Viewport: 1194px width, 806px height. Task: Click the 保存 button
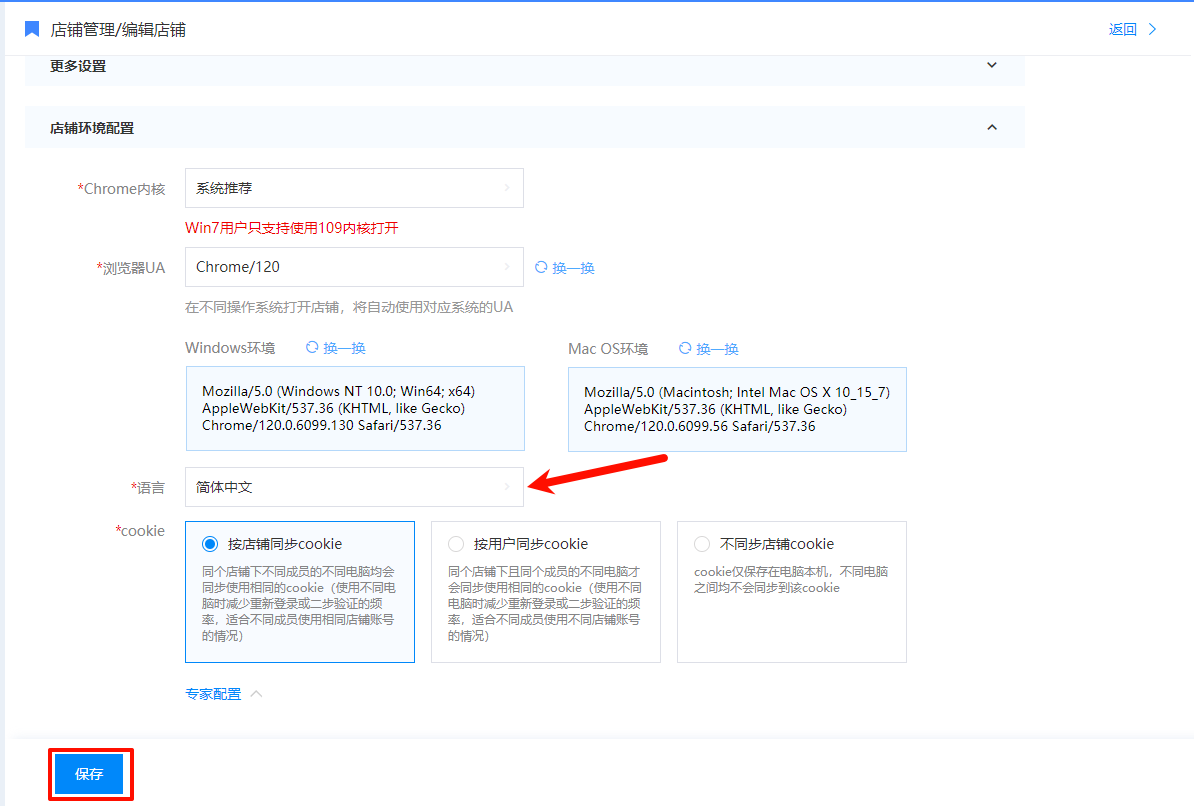(89, 774)
